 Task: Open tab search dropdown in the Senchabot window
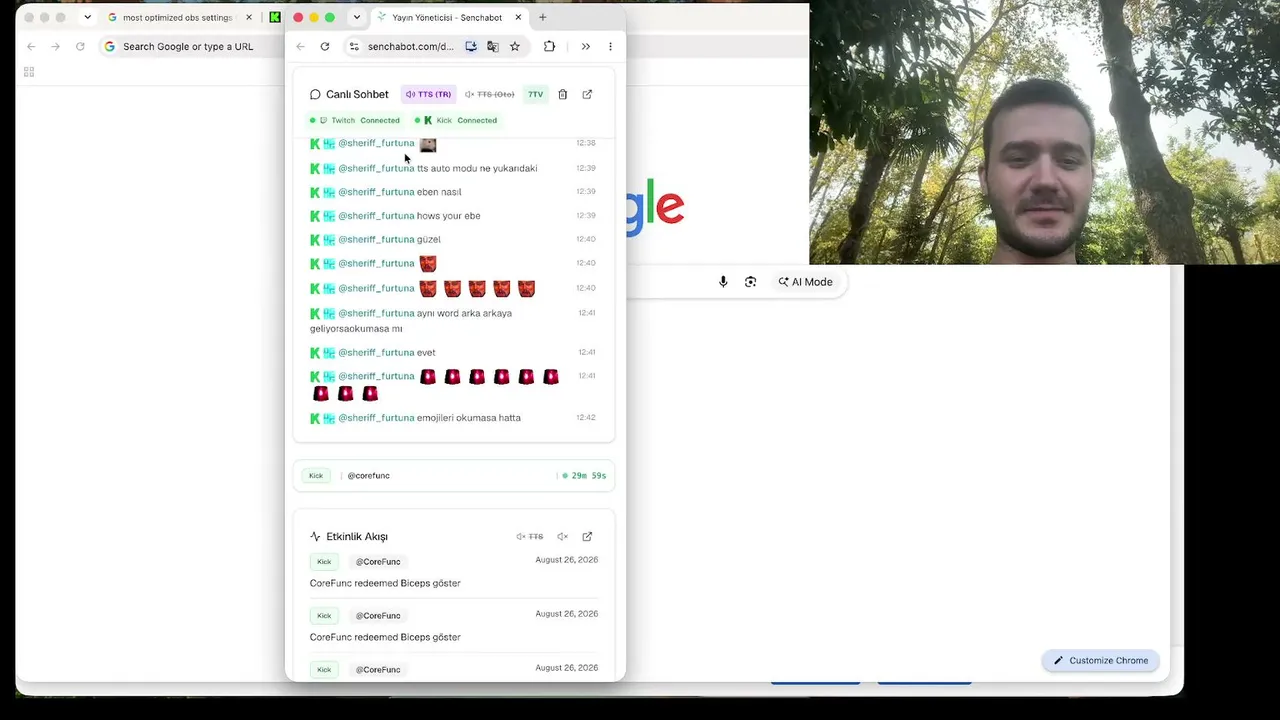(356, 17)
